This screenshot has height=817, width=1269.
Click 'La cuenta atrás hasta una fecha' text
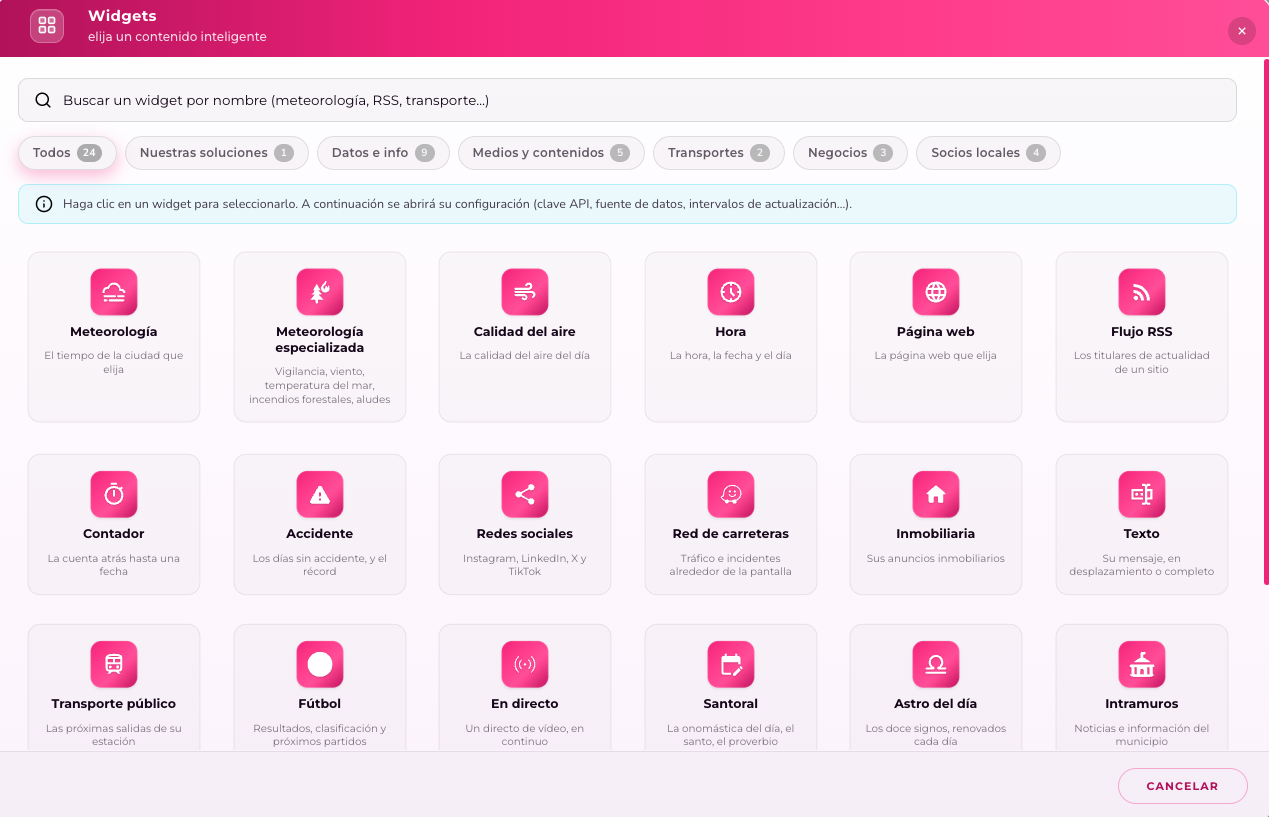click(114, 565)
